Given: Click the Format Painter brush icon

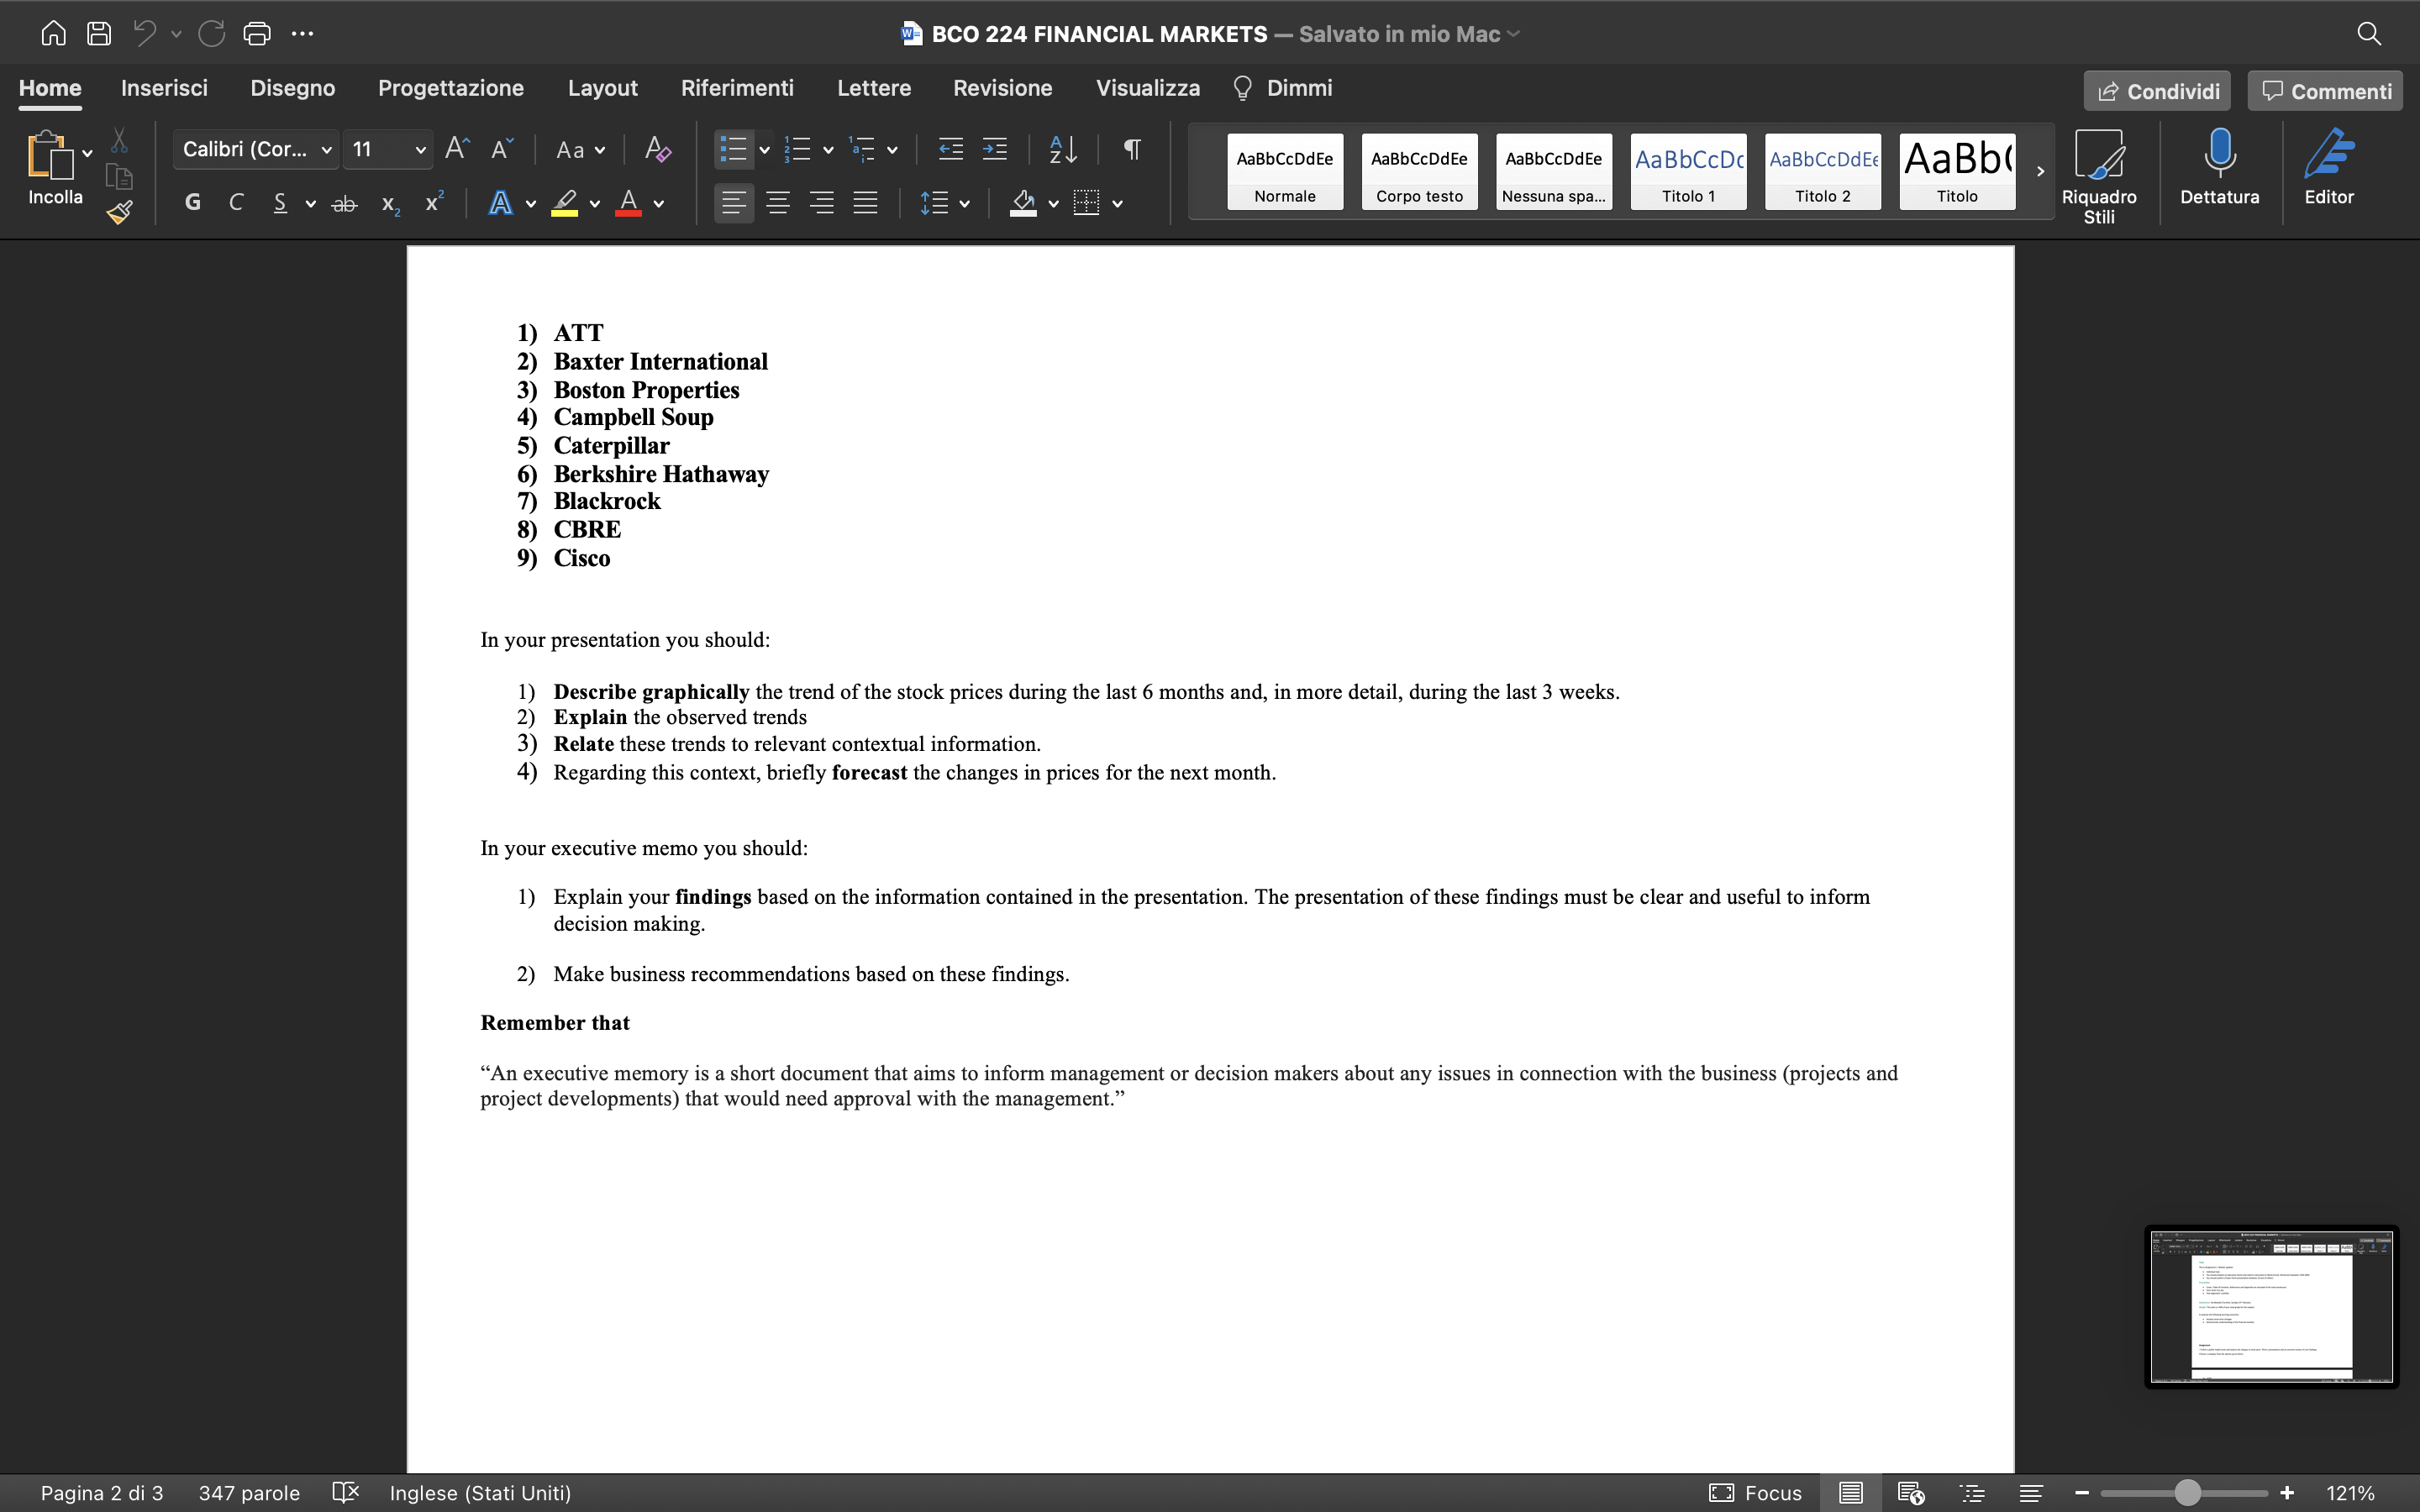Looking at the screenshot, I should tap(120, 212).
